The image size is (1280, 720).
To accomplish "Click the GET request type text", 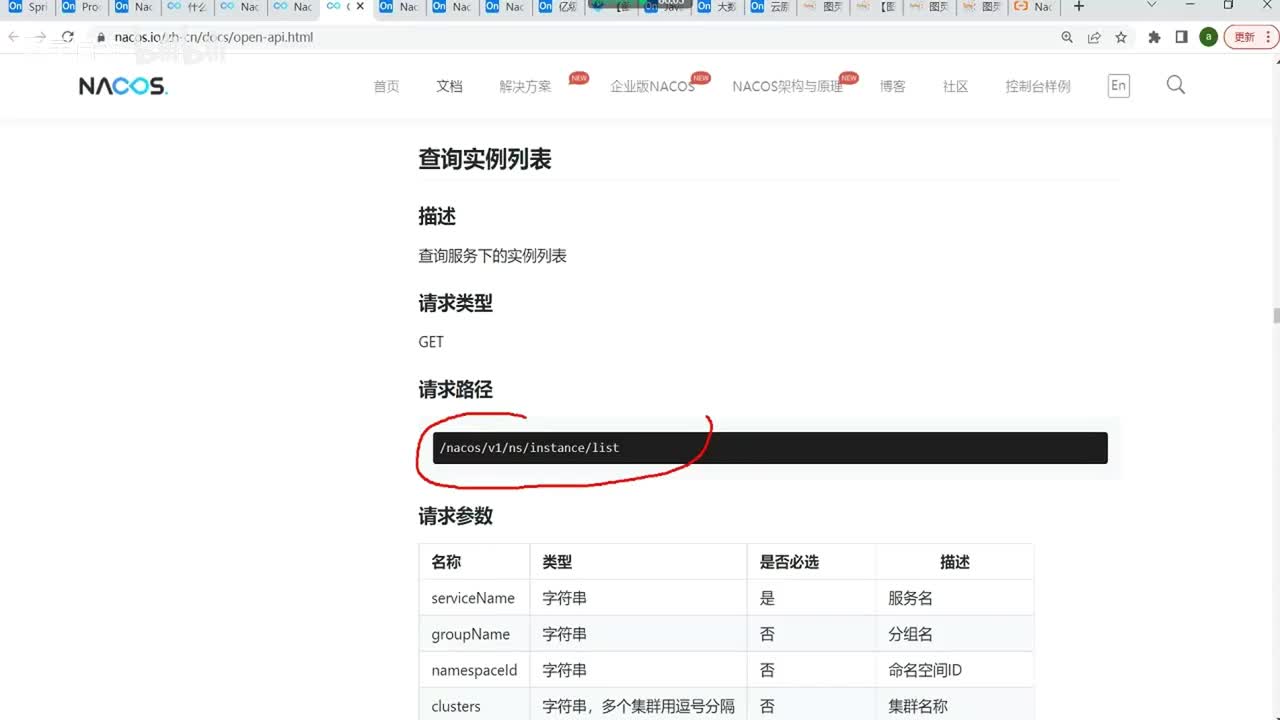I will pyautogui.click(x=431, y=342).
